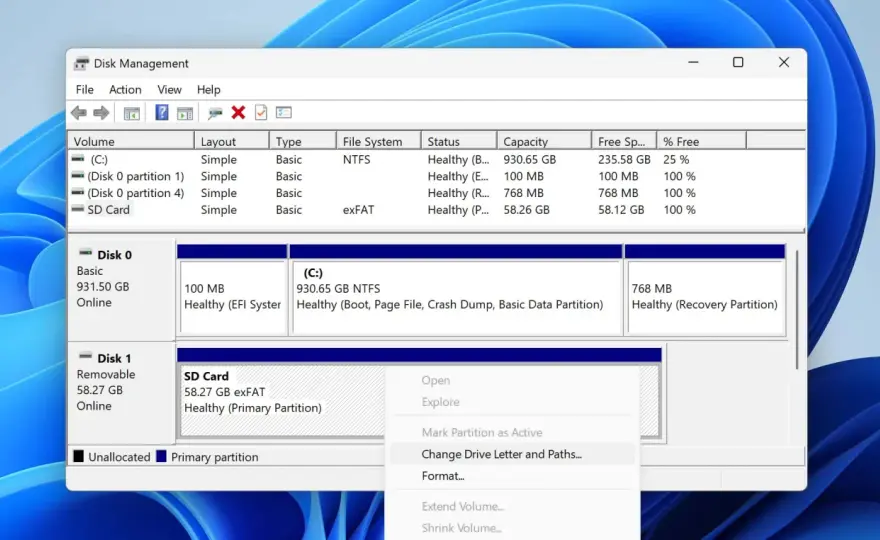The height and width of the screenshot is (540, 880).
Task: Select the Disk 0 Basic label panel
Action: coord(122,289)
